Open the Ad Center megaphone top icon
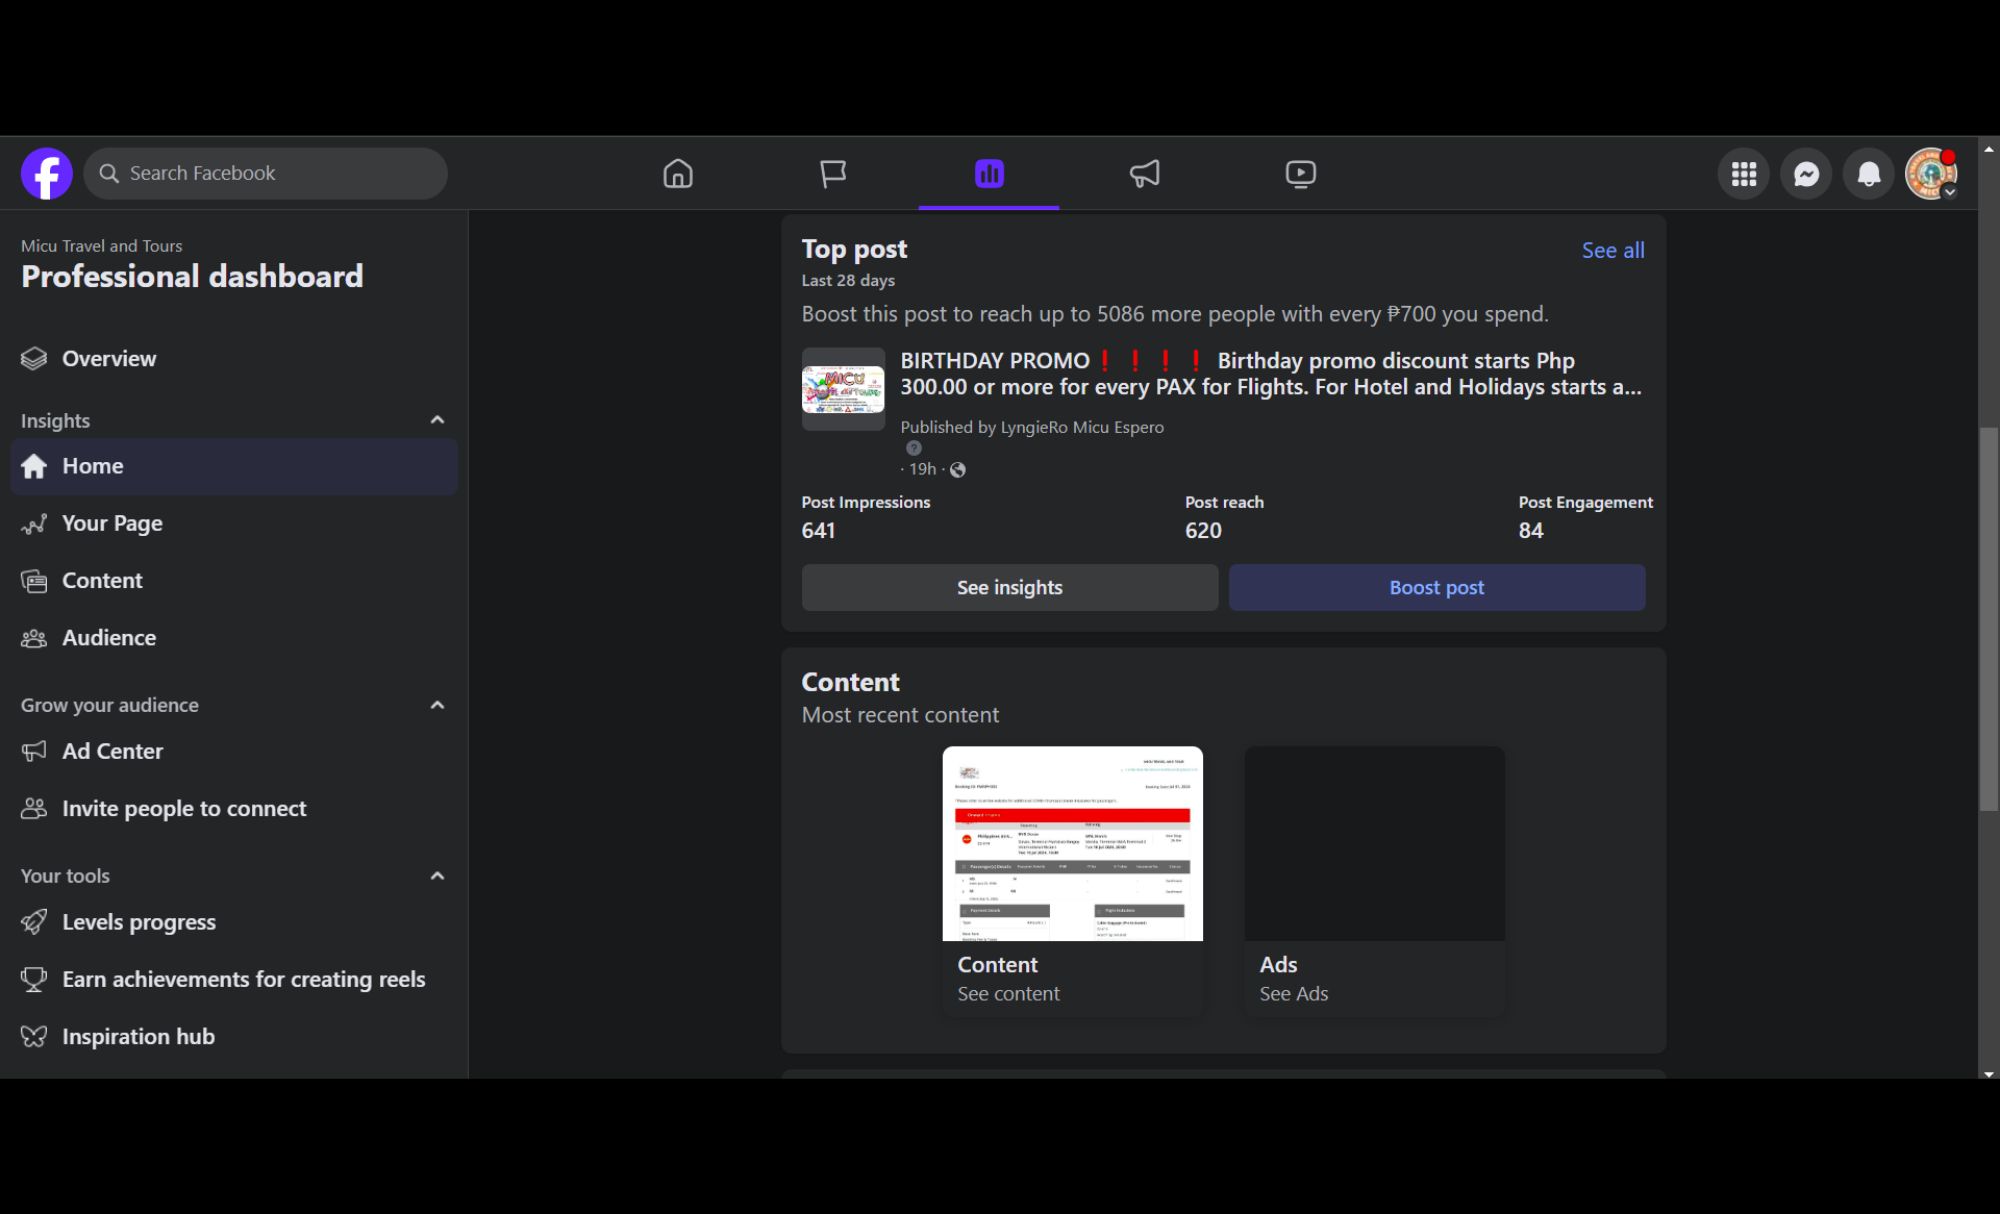The image size is (2000, 1214). pyautogui.click(x=1144, y=174)
